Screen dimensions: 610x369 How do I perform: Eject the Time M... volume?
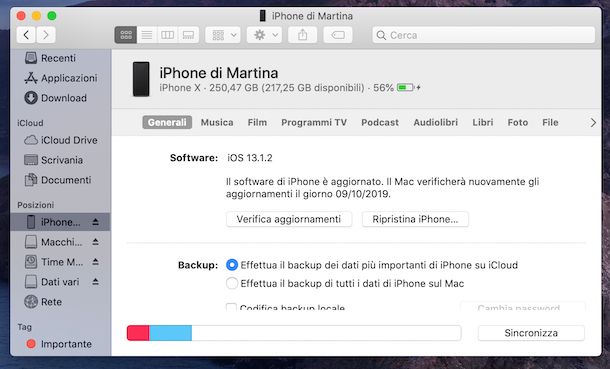[x=95, y=262]
